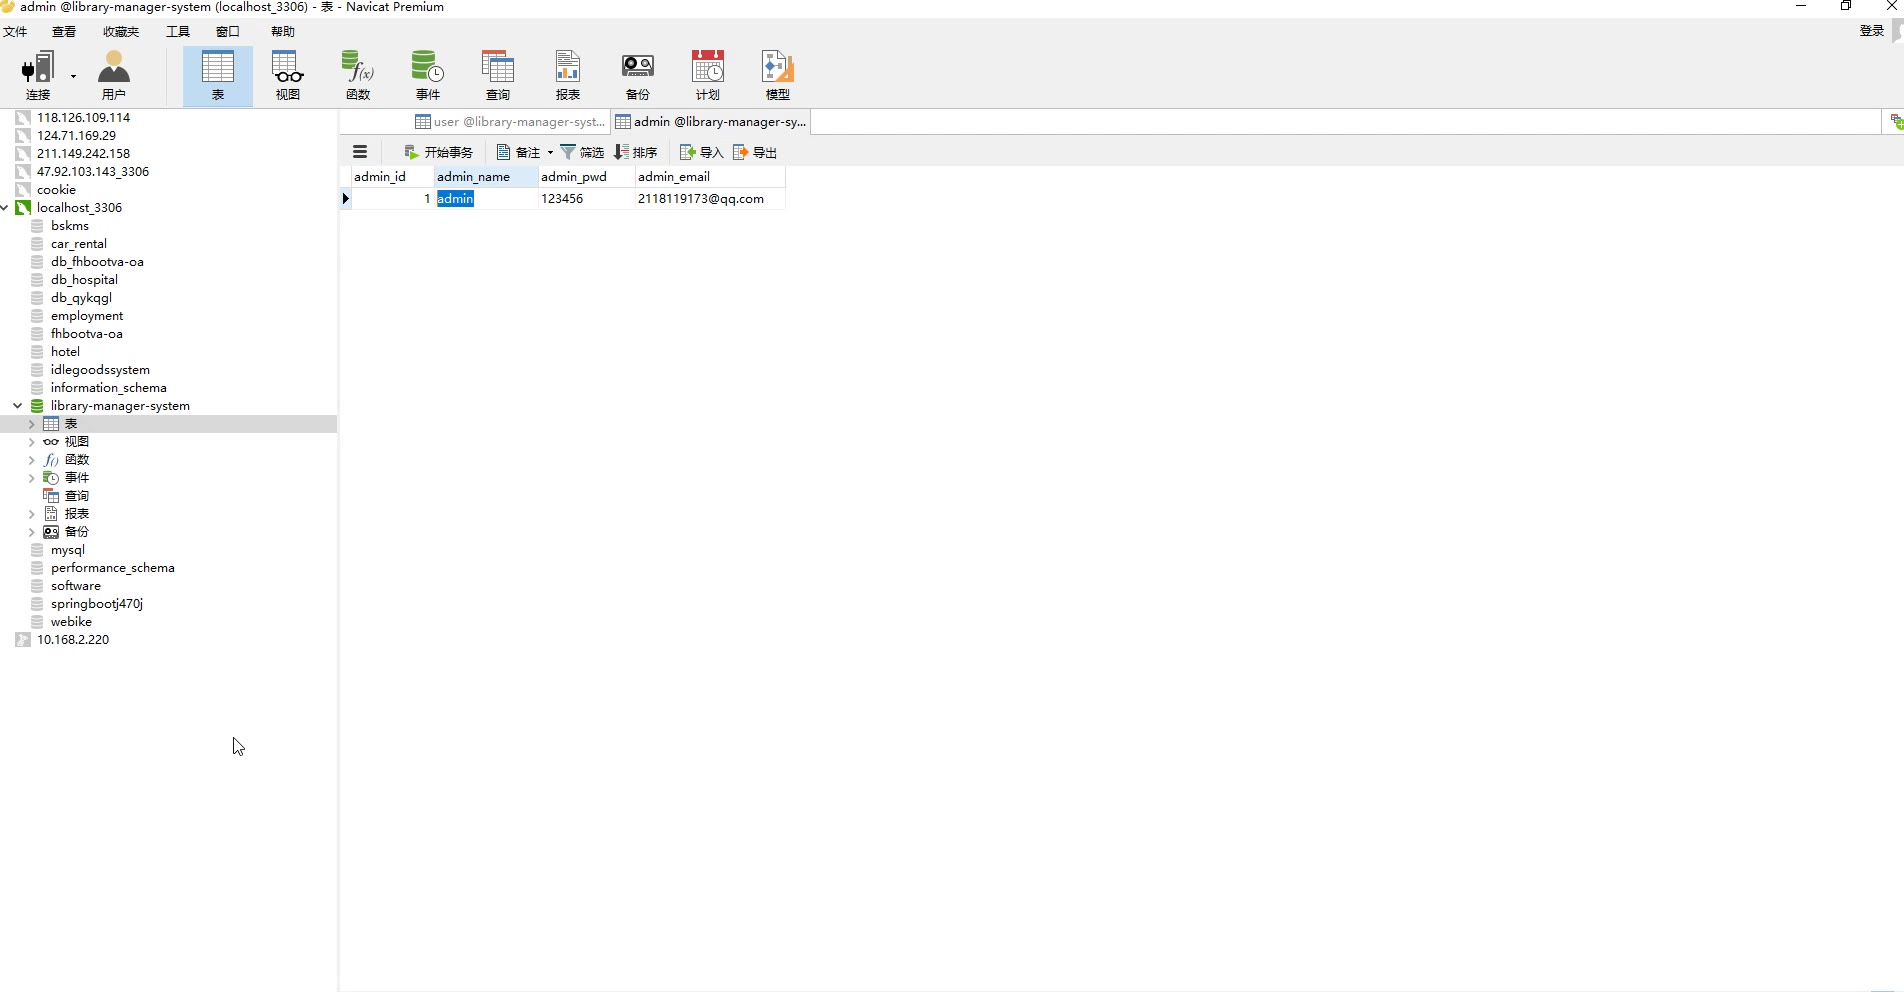Collapse the localhost_3306 connection
Viewport: 1904px width, 992px height.
(5, 208)
